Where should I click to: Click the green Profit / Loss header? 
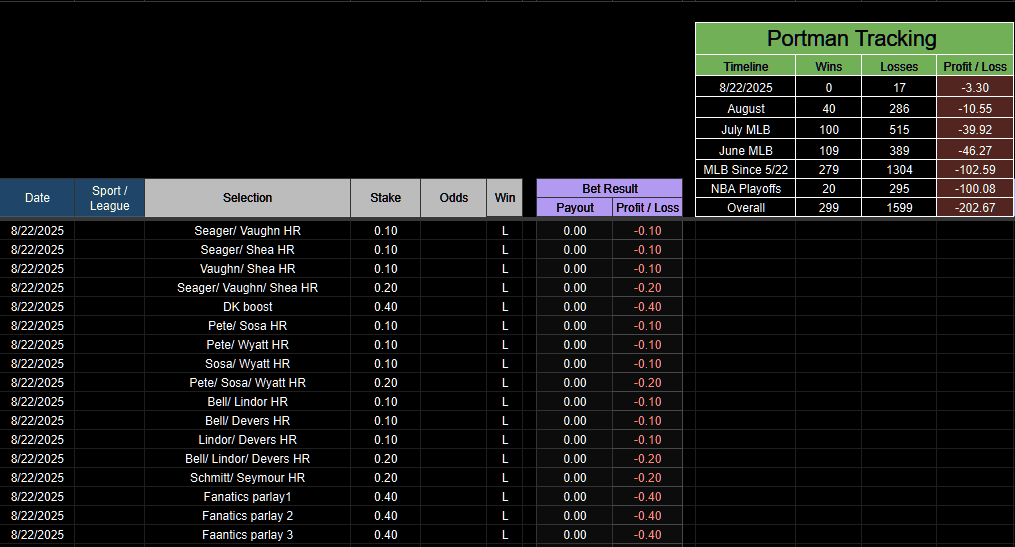(x=975, y=66)
